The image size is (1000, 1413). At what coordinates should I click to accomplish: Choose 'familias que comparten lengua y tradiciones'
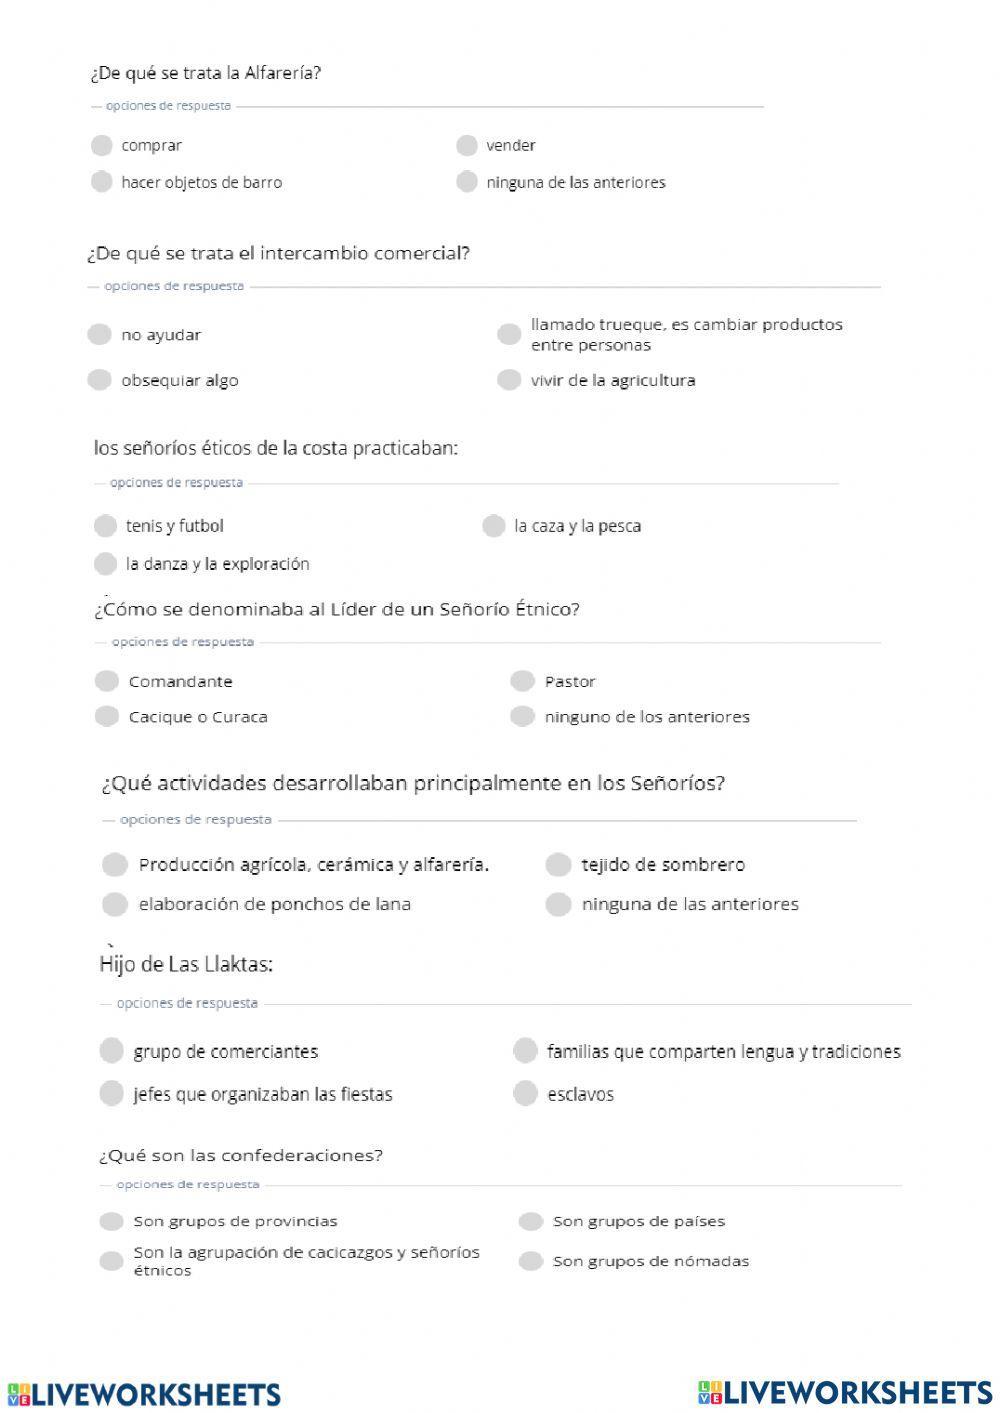click(525, 1051)
